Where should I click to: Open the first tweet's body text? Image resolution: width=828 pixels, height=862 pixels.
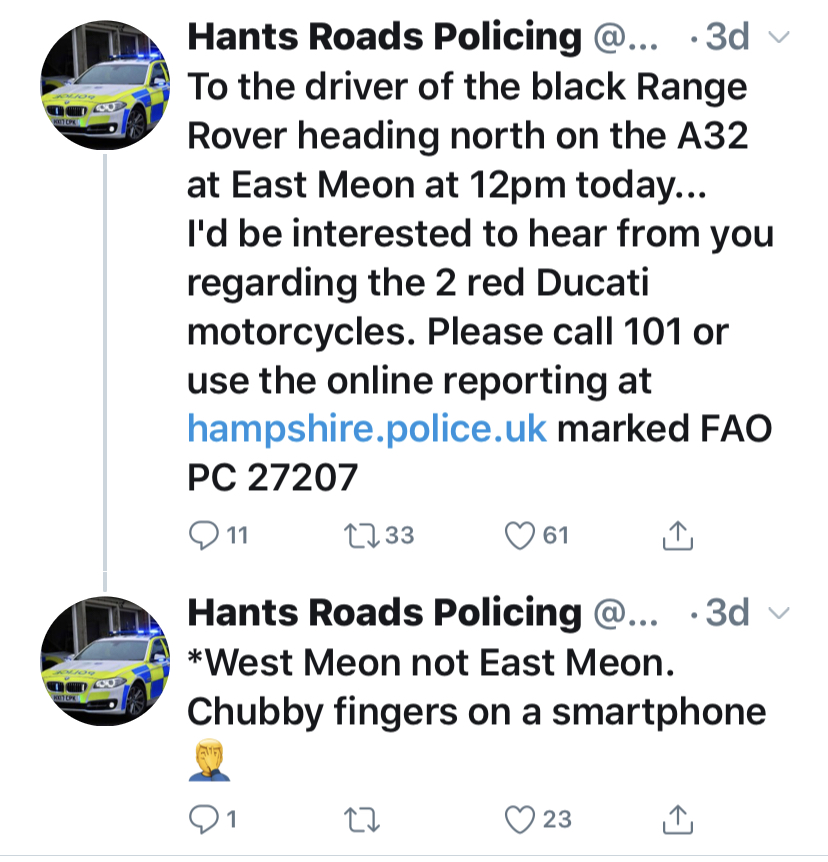tap(481, 282)
